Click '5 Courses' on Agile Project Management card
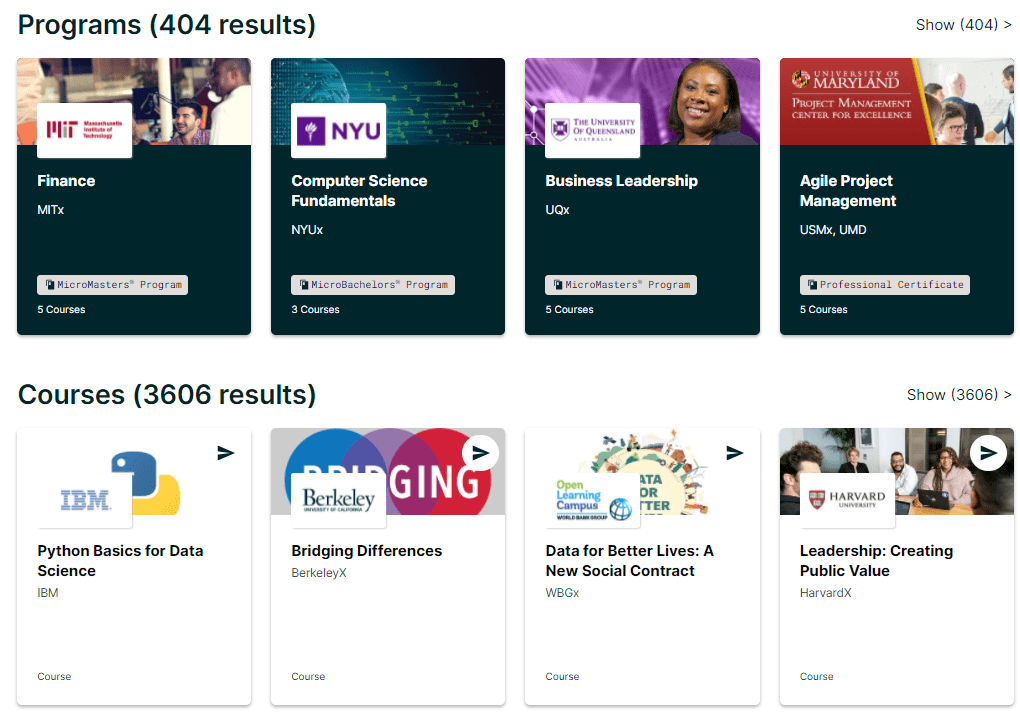Viewport: 1020px width, 716px height. pyautogui.click(x=824, y=310)
